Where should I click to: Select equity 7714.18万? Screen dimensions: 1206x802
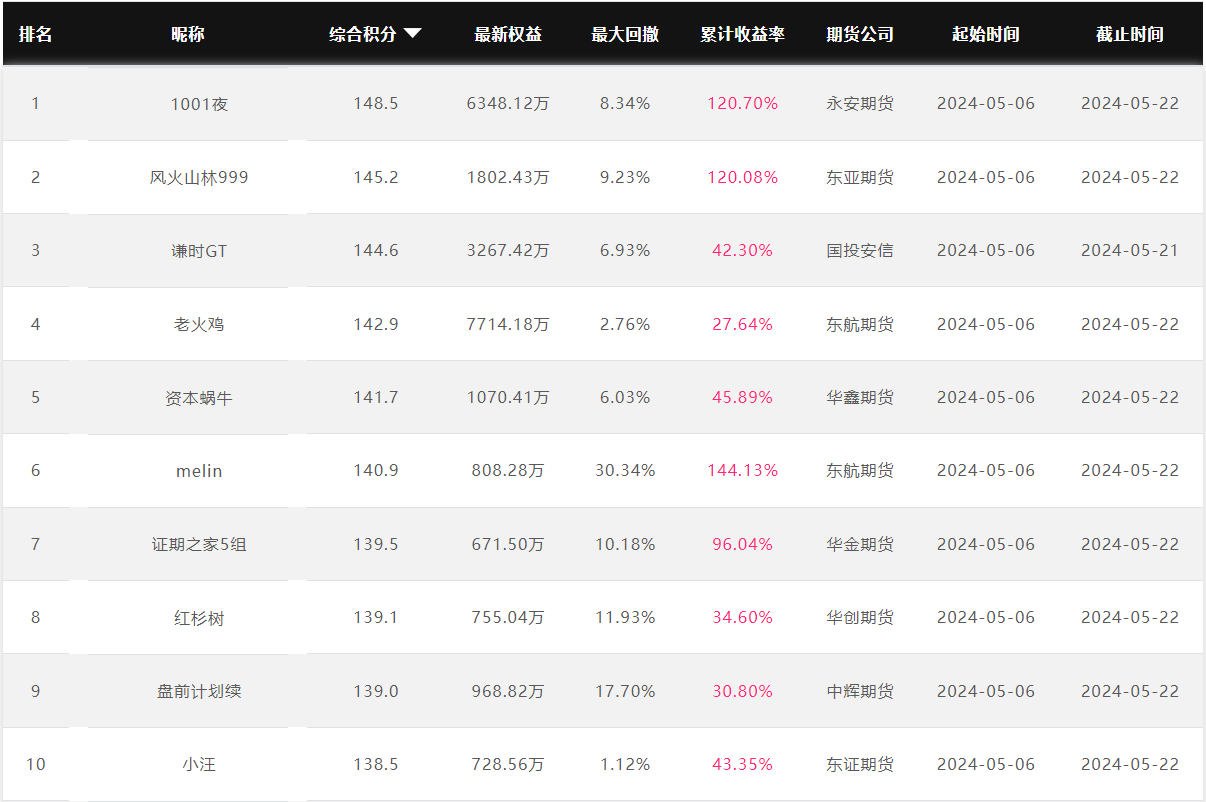[508, 324]
